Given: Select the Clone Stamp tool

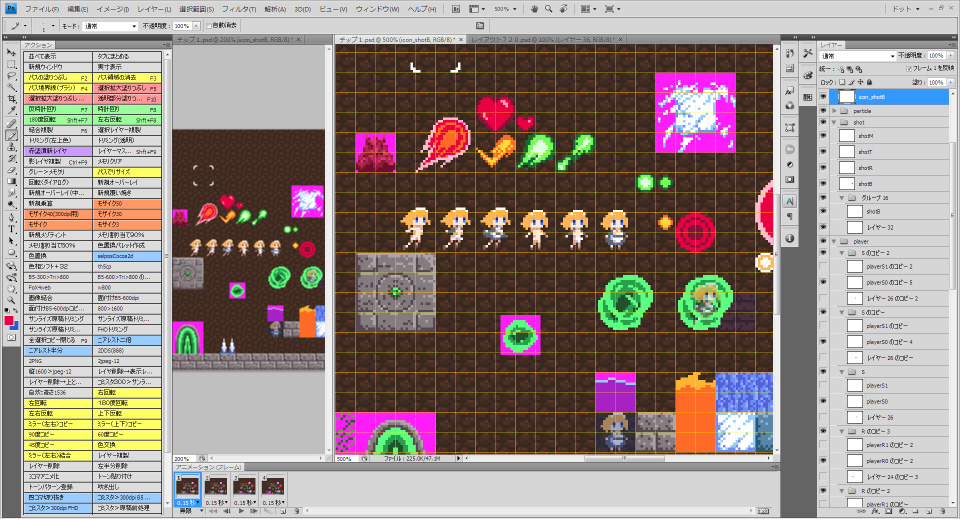Looking at the screenshot, I should click(11, 147).
